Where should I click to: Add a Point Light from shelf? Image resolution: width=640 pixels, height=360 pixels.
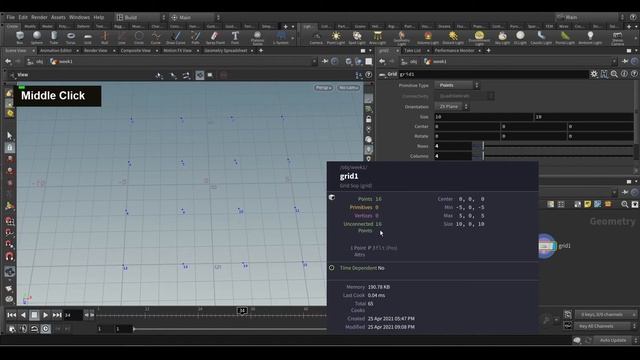336,38
